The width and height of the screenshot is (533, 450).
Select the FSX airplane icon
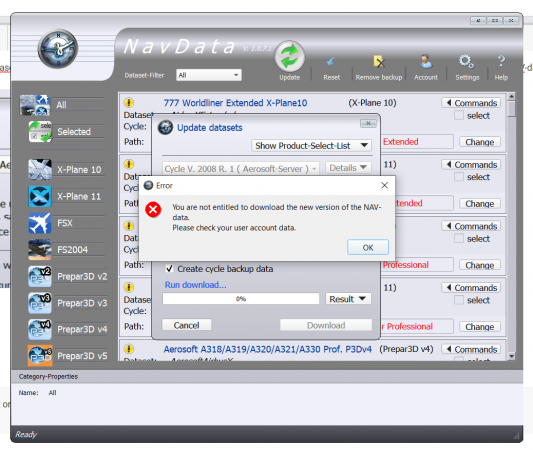[40, 223]
